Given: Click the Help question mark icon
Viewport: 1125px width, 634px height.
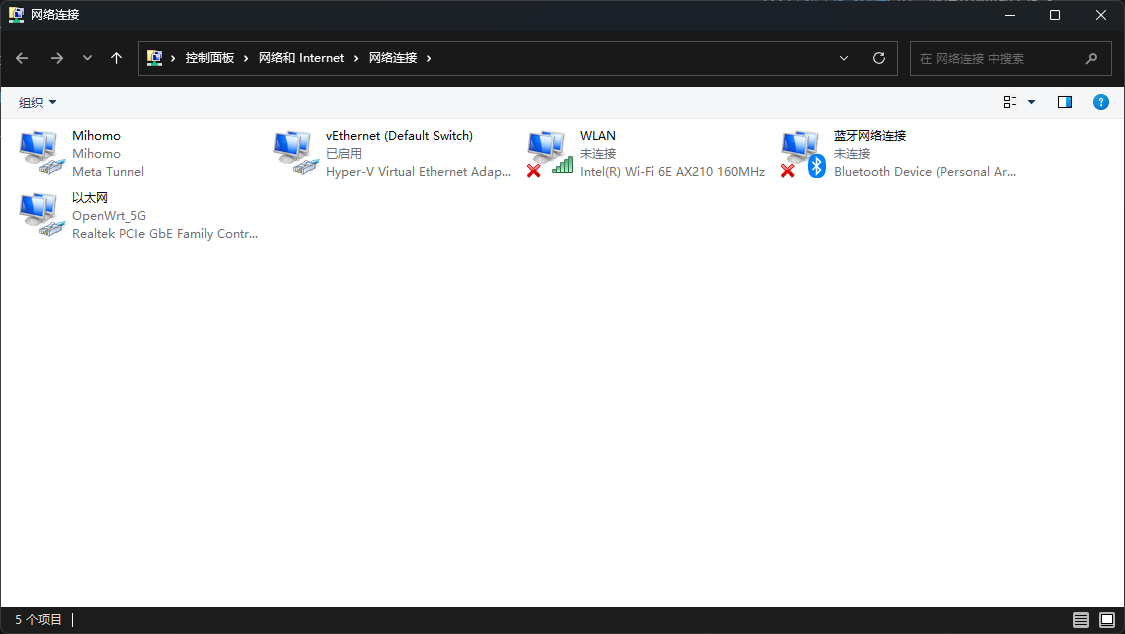Looking at the screenshot, I should coord(1100,102).
